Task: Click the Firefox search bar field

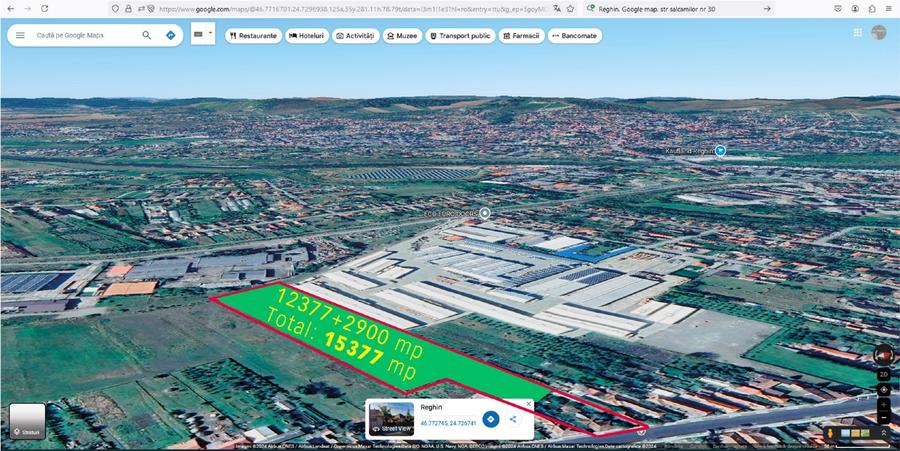Action: [x=677, y=9]
